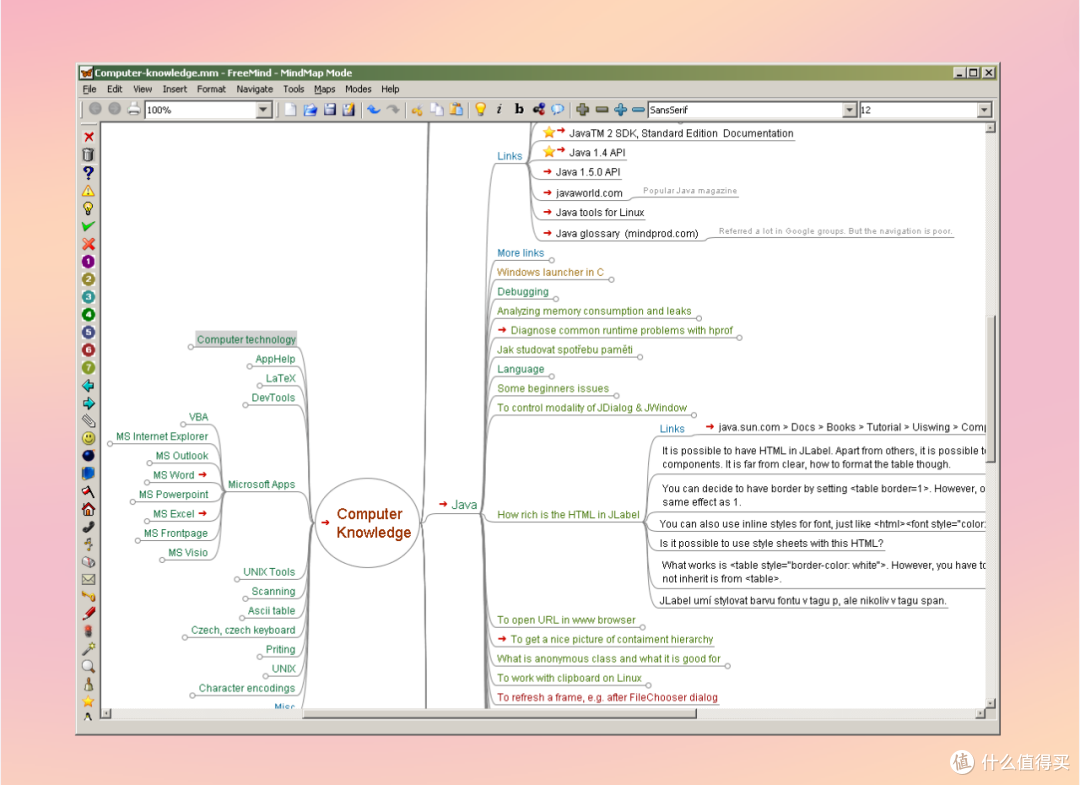Image resolution: width=1080 pixels, height=785 pixels.
Task: Add the yellow warning triangle icon
Action: point(88,190)
